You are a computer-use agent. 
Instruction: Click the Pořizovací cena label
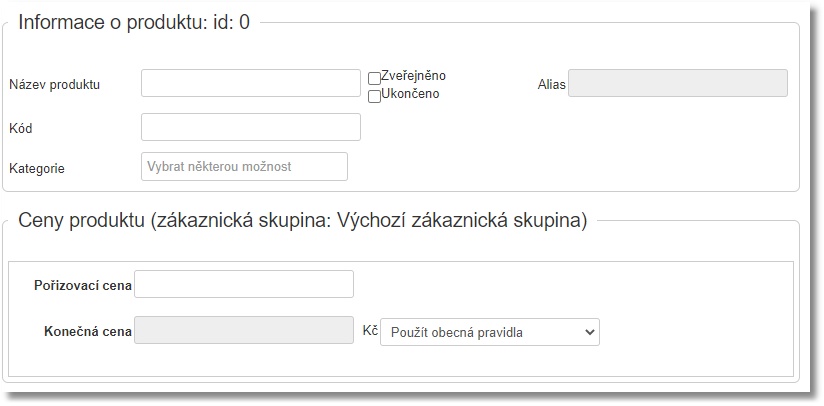pyautogui.click(x=82, y=285)
